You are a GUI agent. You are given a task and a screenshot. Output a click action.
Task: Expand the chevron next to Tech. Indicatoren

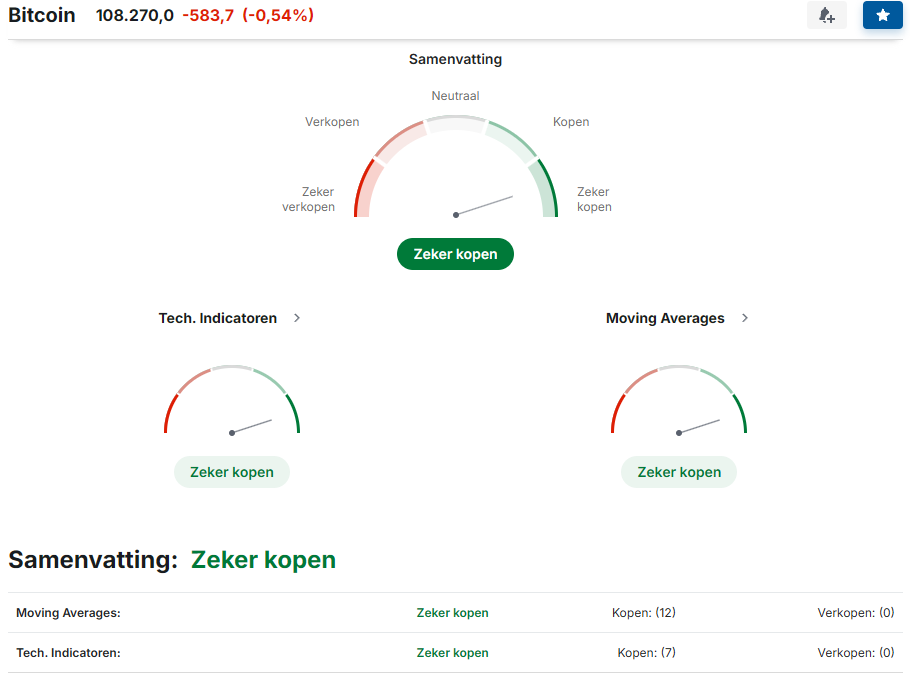point(297,318)
